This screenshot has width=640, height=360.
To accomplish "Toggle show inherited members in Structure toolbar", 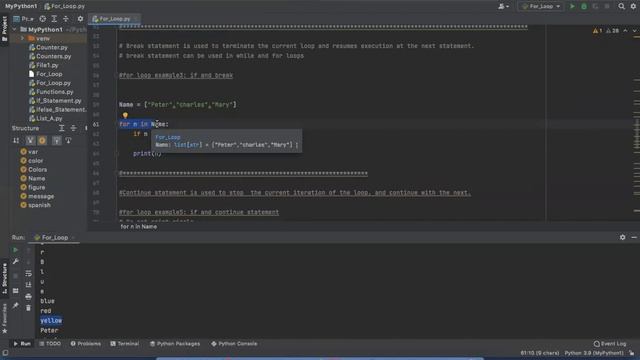I will 56,140.
